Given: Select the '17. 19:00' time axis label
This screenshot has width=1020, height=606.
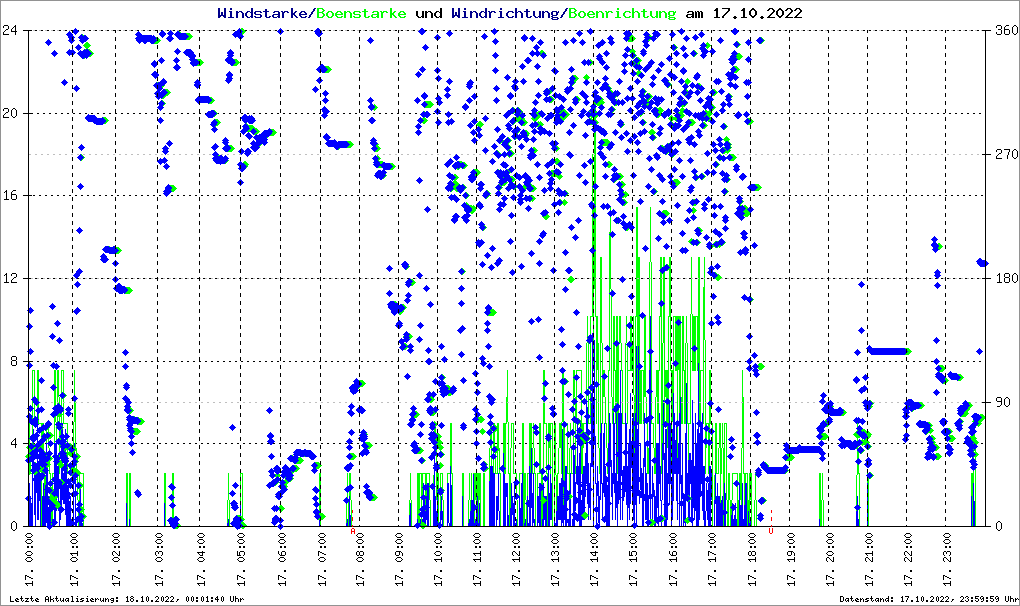Looking at the screenshot, I should pyautogui.click(x=790, y=559).
